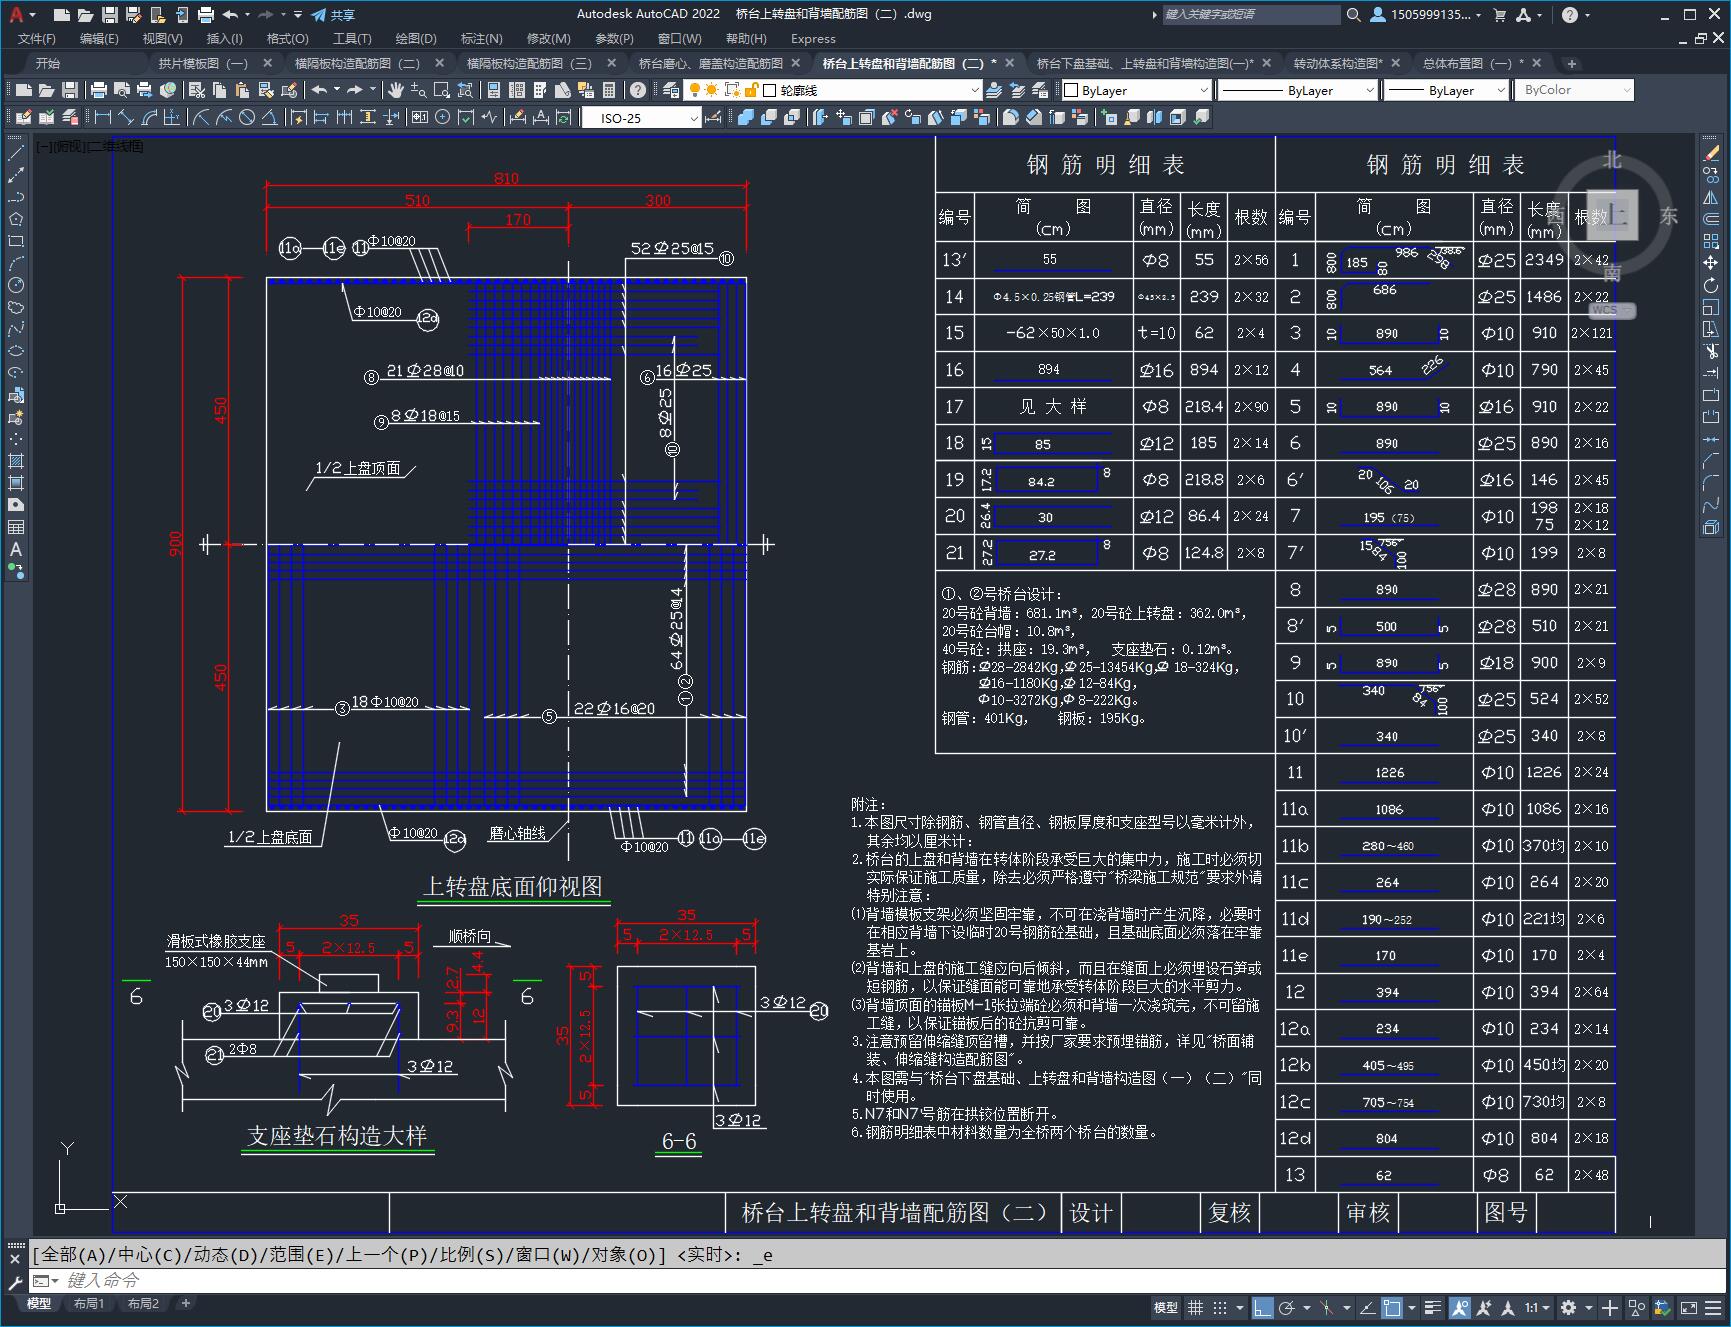
Task: Select the Aligned dimension tool
Action: [x=125, y=117]
